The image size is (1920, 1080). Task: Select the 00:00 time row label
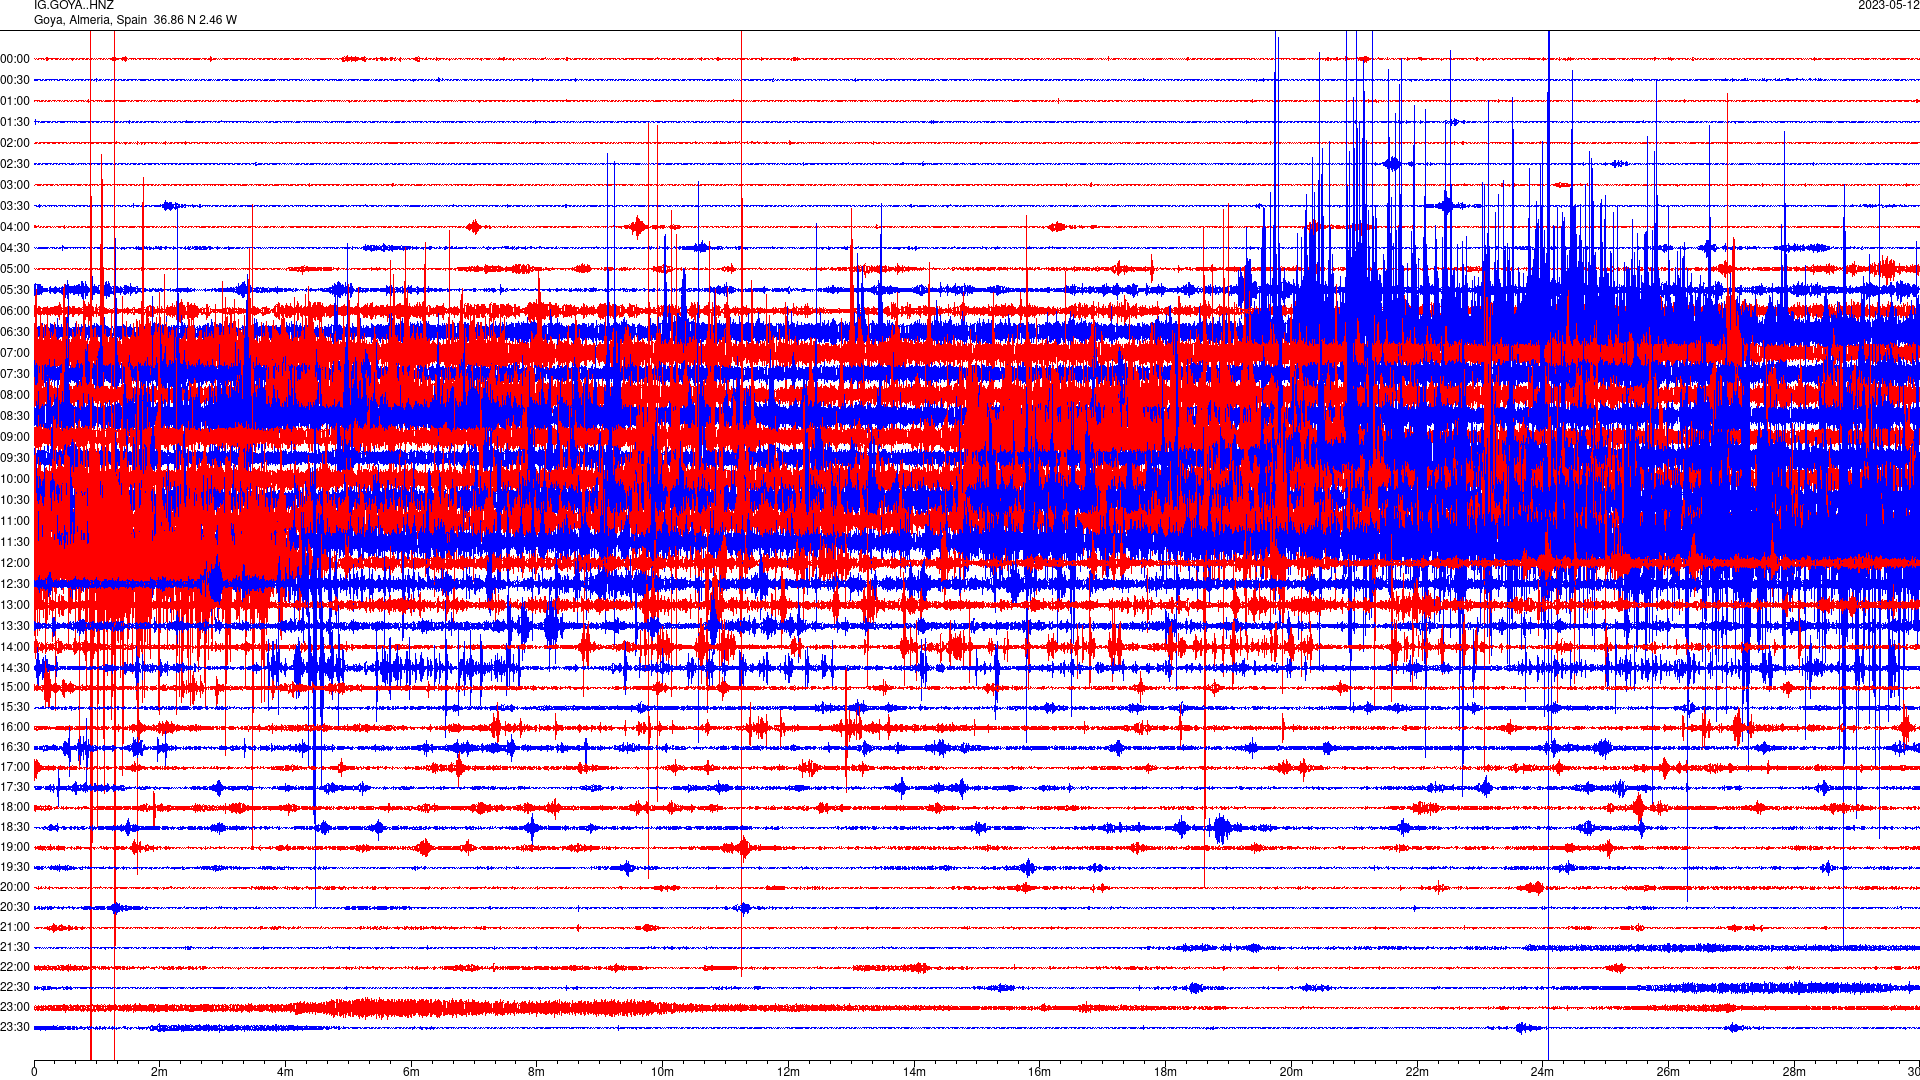click(x=15, y=59)
